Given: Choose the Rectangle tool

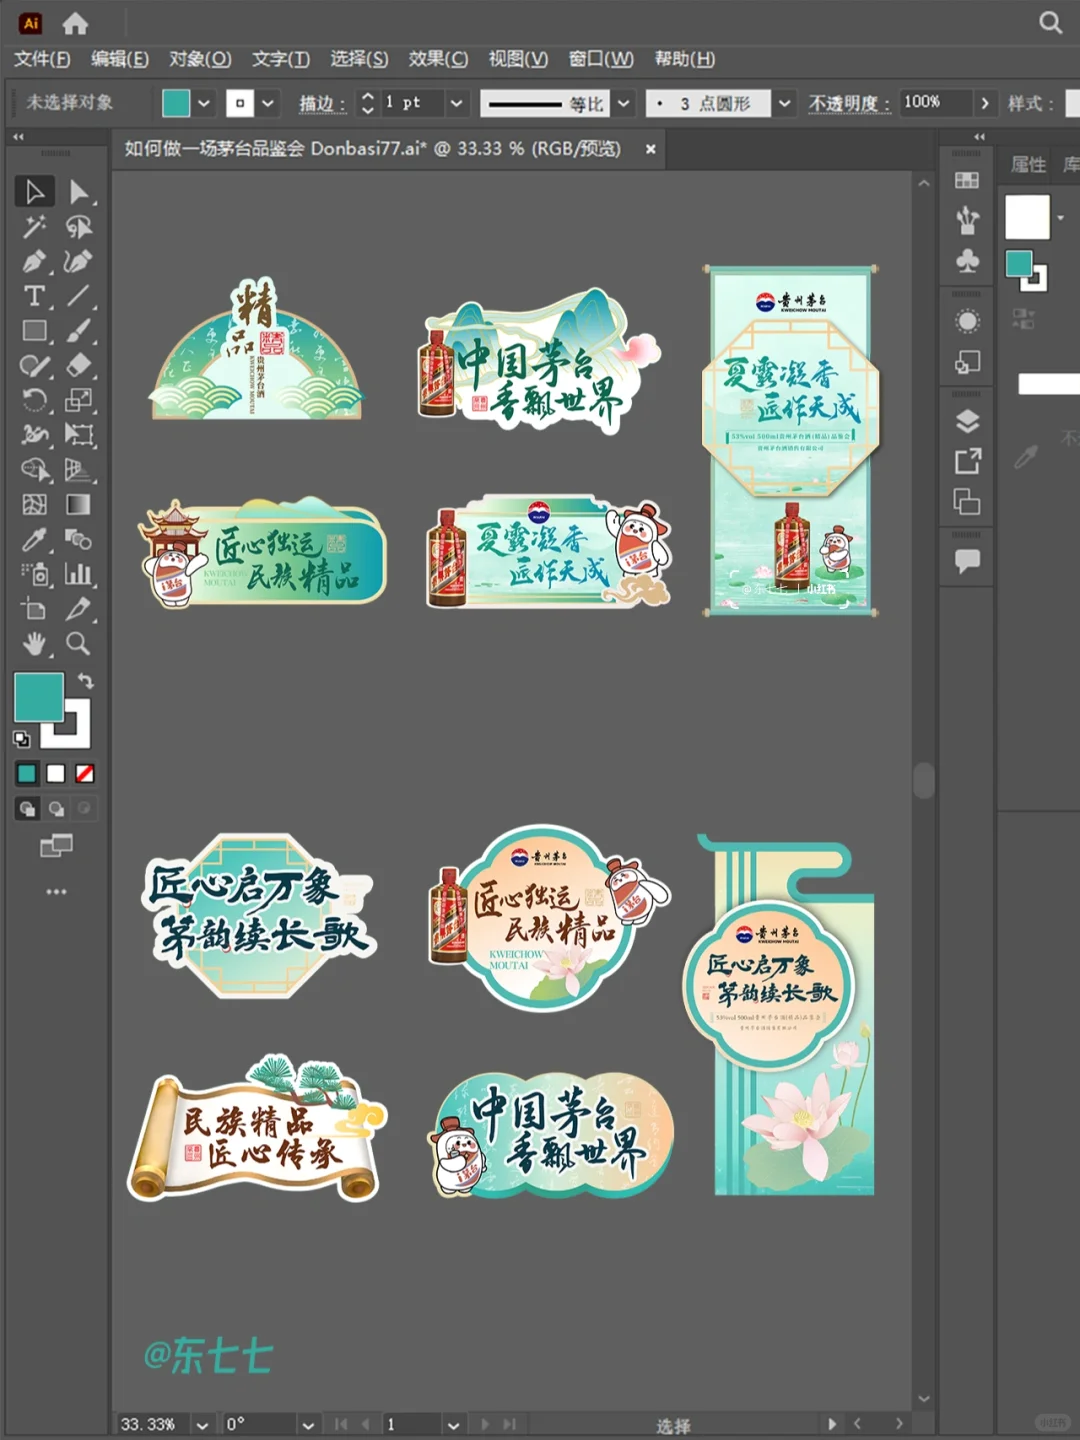Looking at the screenshot, I should click(x=34, y=331).
